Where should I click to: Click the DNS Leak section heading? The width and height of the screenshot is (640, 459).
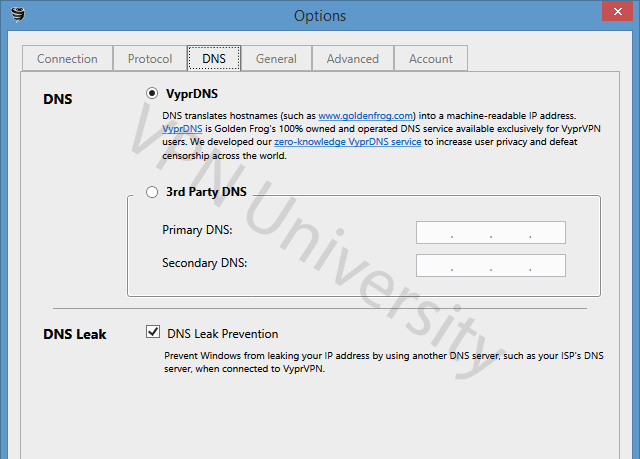(75, 334)
